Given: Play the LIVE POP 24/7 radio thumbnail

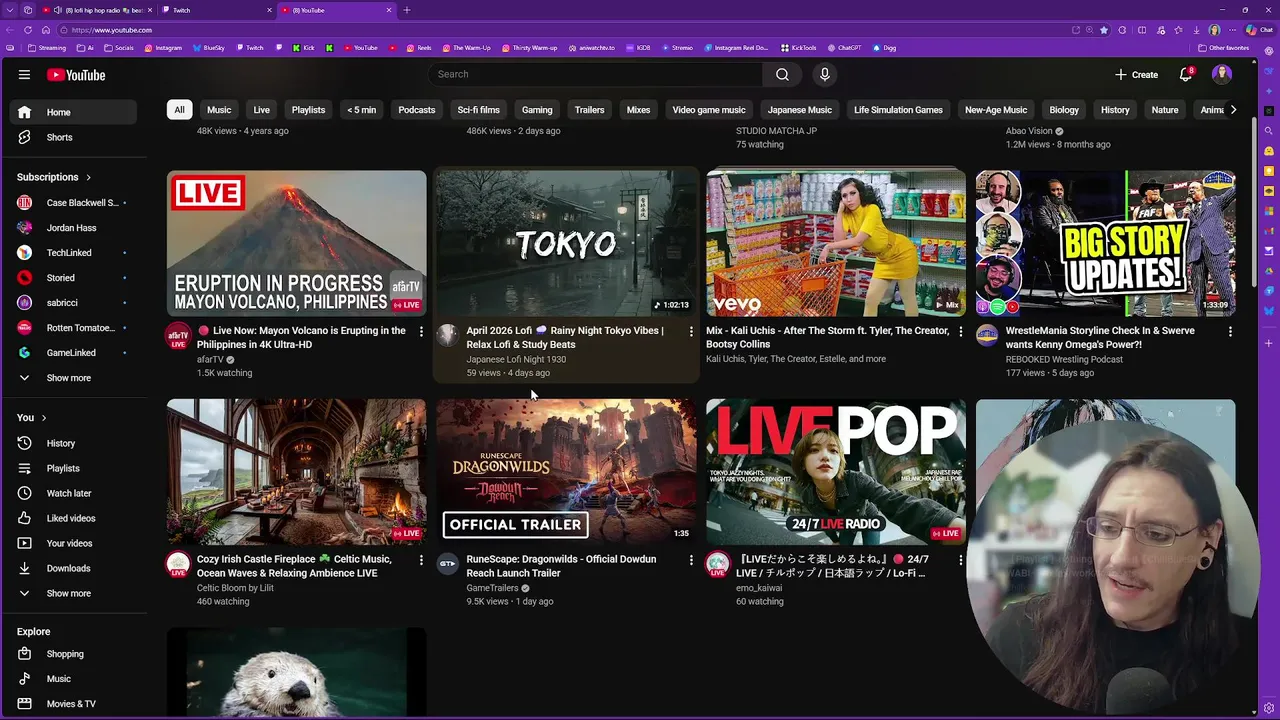Looking at the screenshot, I should coord(836,472).
